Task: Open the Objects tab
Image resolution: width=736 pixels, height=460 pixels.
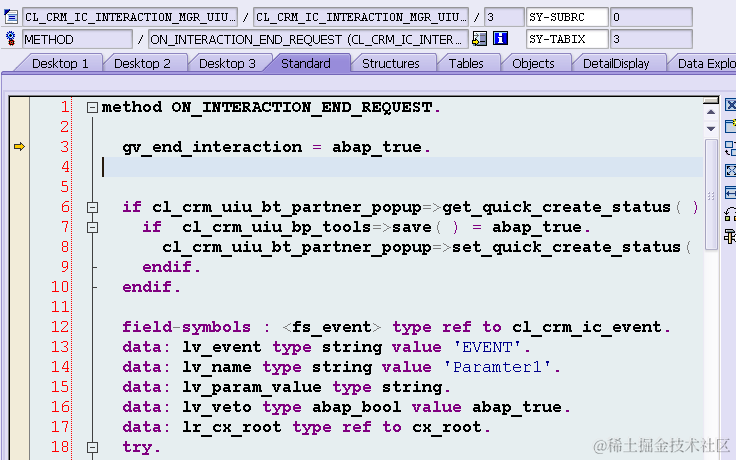Action: click(533, 63)
